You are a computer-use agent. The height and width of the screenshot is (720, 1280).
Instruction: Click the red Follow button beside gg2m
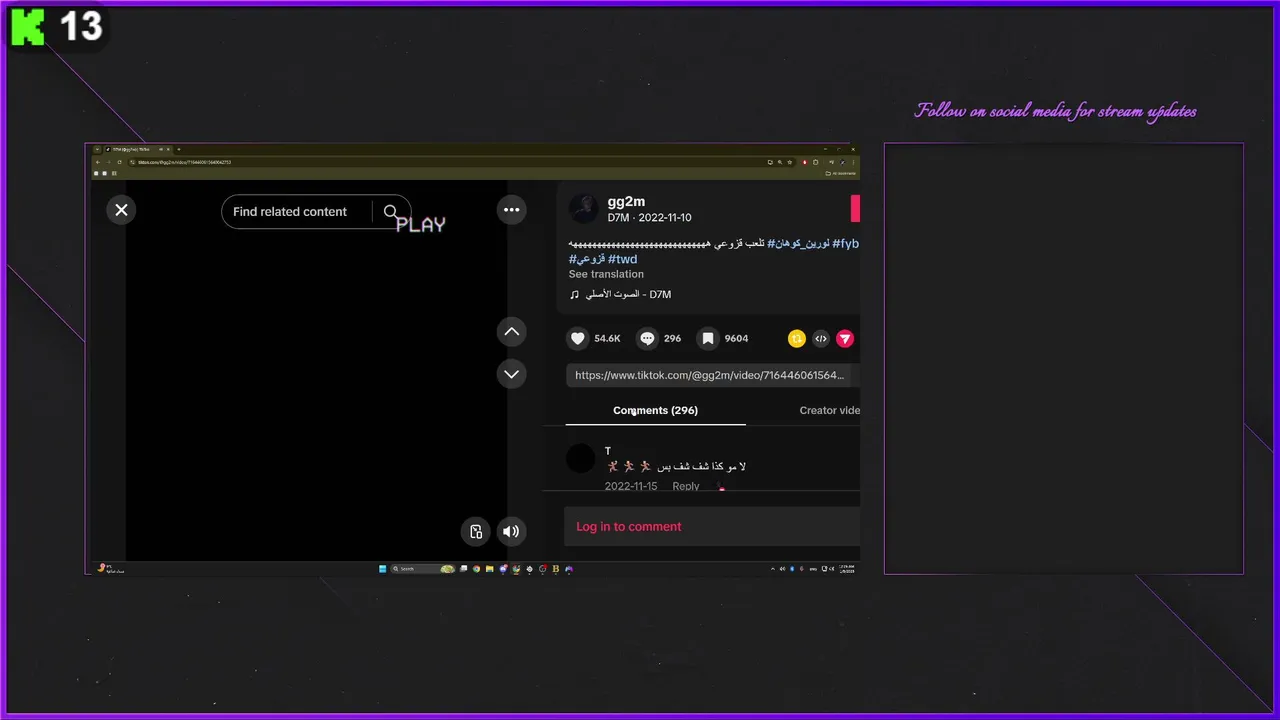855,208
